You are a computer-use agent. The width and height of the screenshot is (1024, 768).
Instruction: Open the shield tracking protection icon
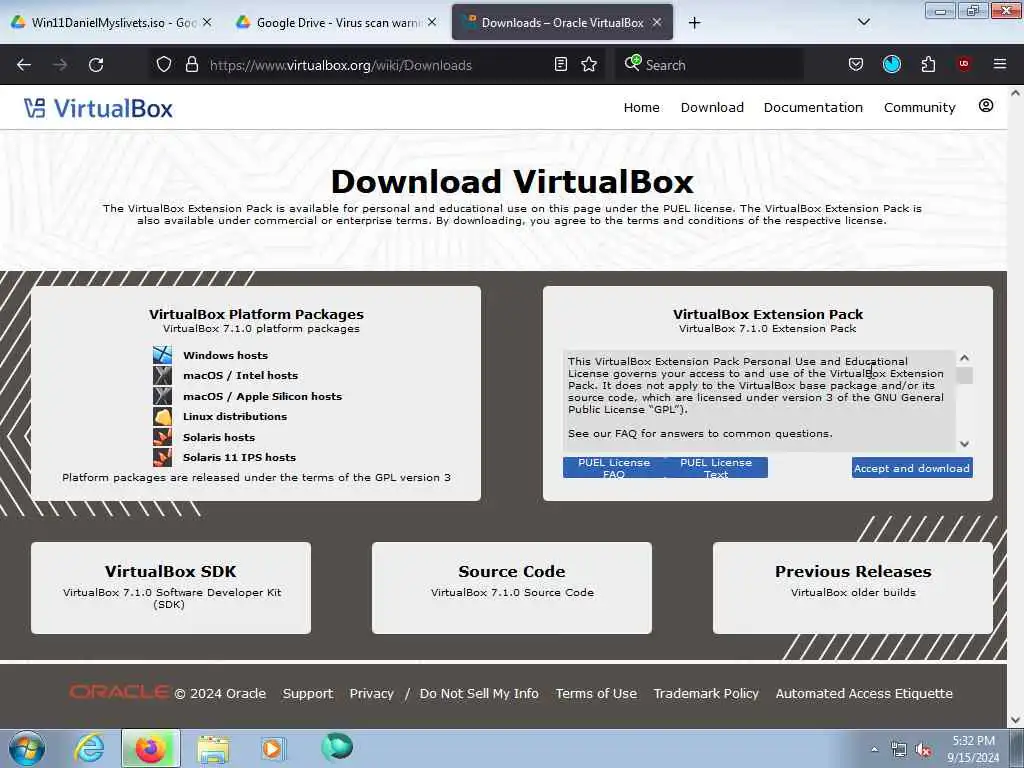164,64
